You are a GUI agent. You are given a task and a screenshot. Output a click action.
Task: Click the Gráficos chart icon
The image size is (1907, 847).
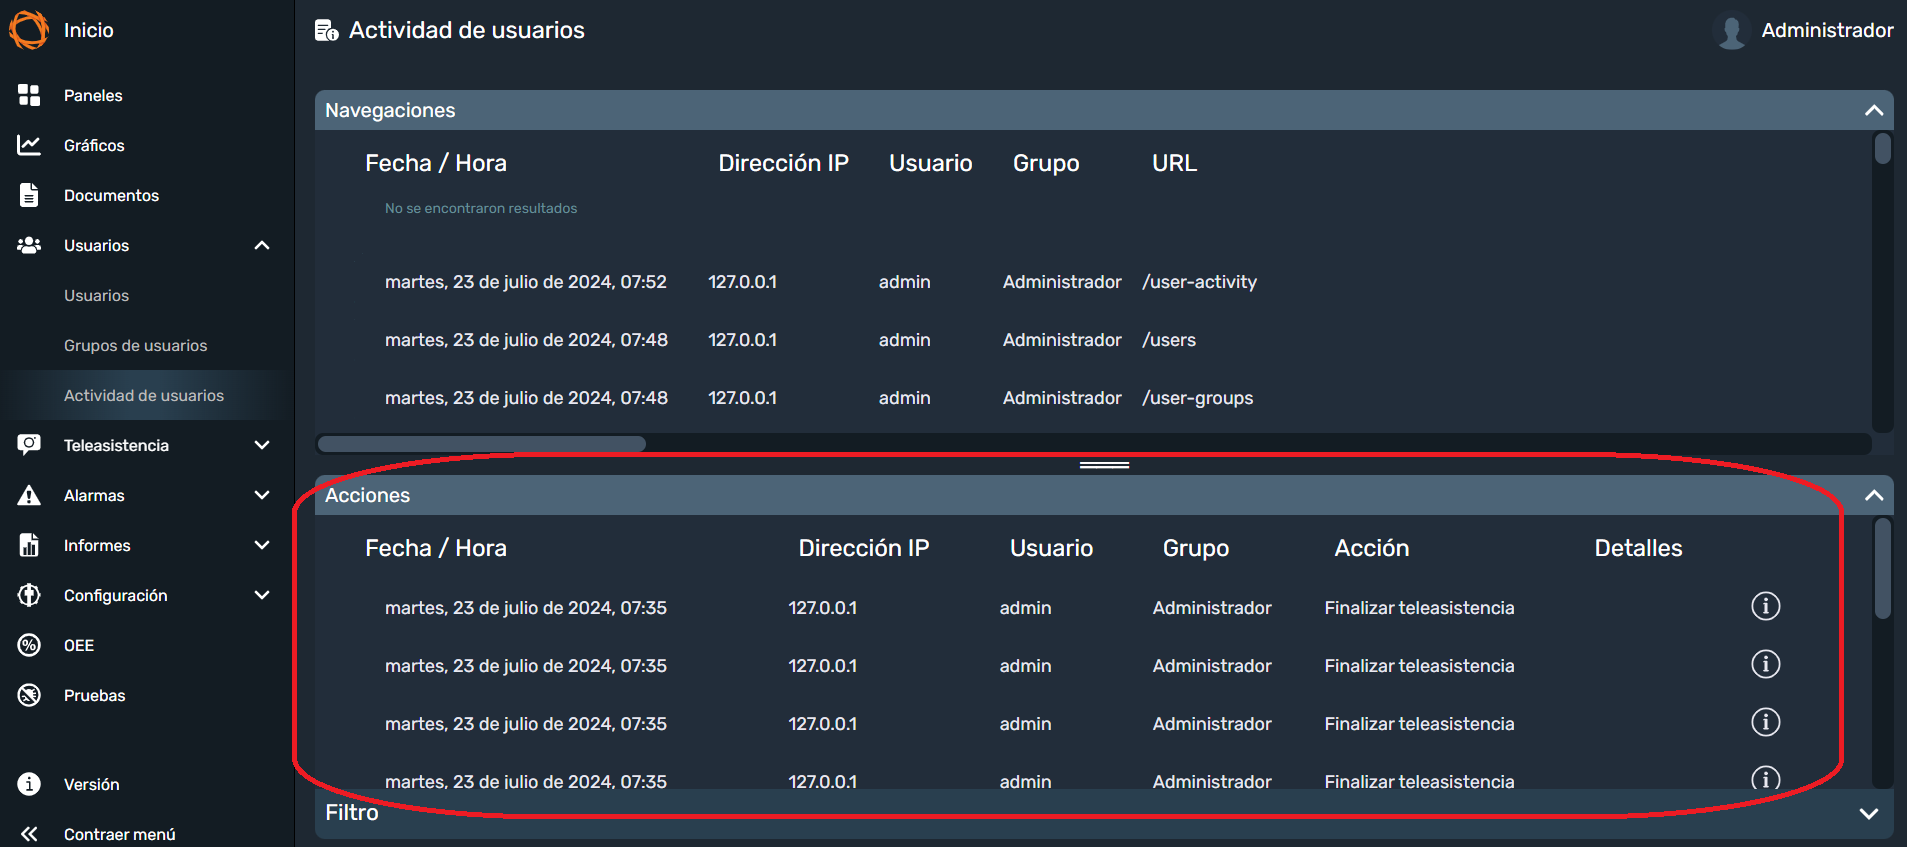click(29, 145)
